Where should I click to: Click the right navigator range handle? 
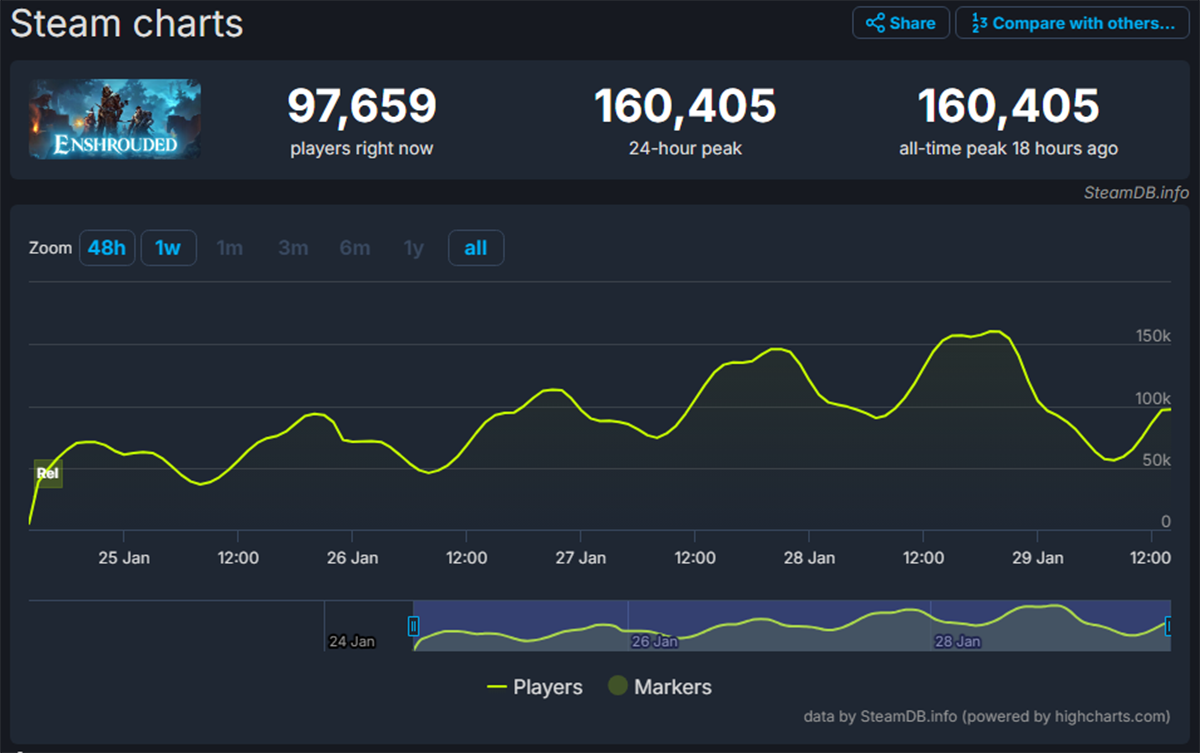(1169, 627)
